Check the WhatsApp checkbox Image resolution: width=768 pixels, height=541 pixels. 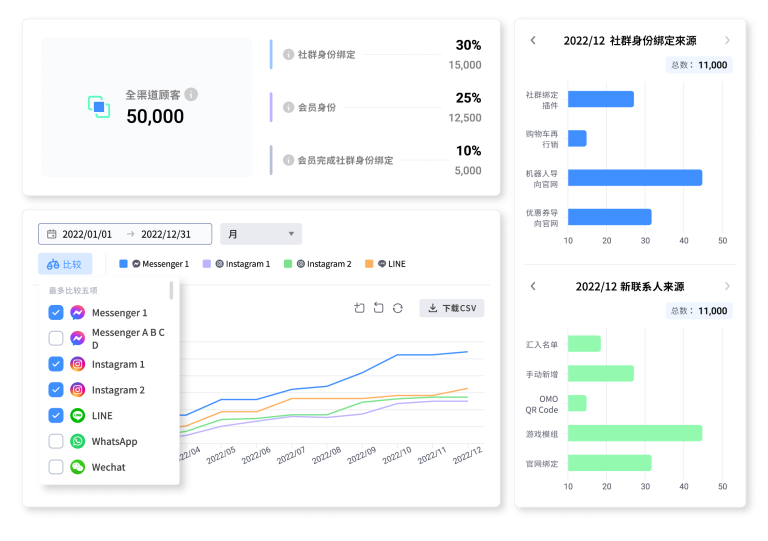[56, 441]
